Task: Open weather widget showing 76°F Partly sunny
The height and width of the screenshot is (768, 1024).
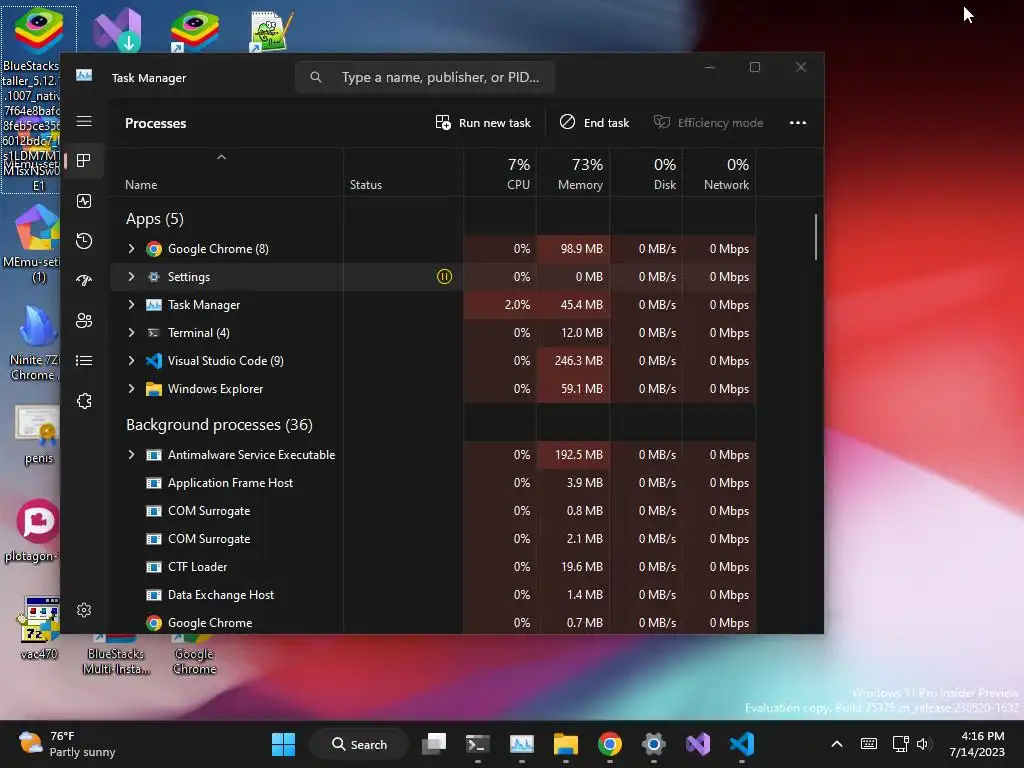Action: tap(67, 744)
